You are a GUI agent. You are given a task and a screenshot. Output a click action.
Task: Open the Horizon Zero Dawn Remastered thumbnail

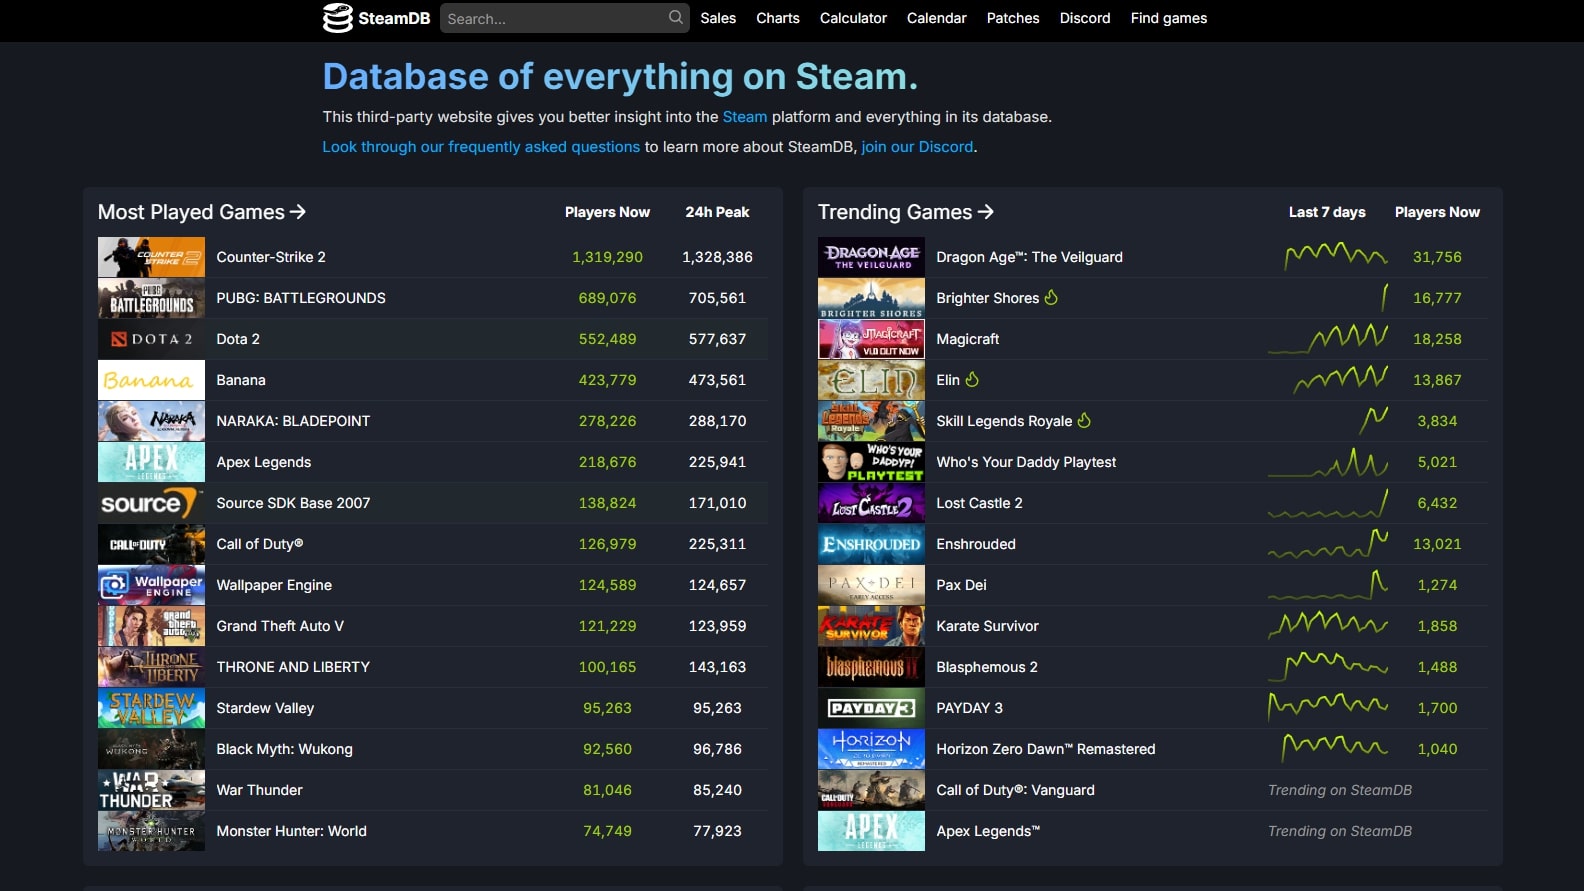[871, 749]
